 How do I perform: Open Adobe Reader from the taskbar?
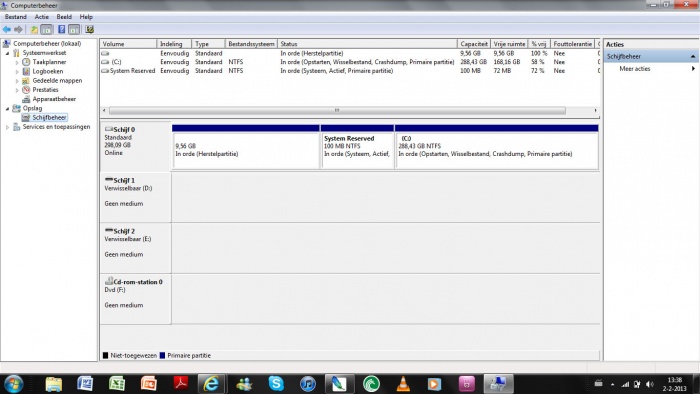click(180, 384)
